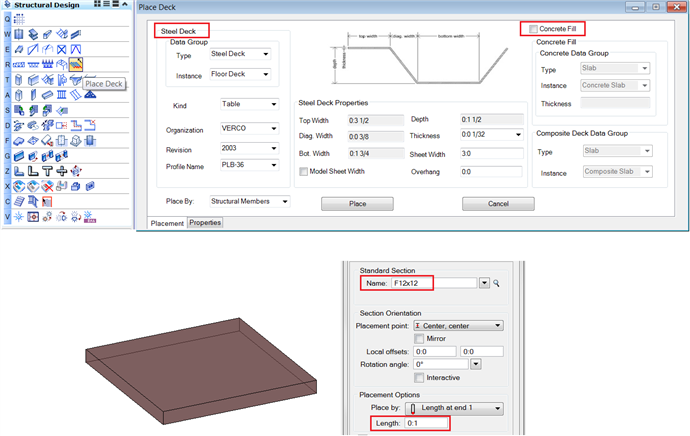Click the Cancel button
690x436 pixels.
click(x=498, y=204)
